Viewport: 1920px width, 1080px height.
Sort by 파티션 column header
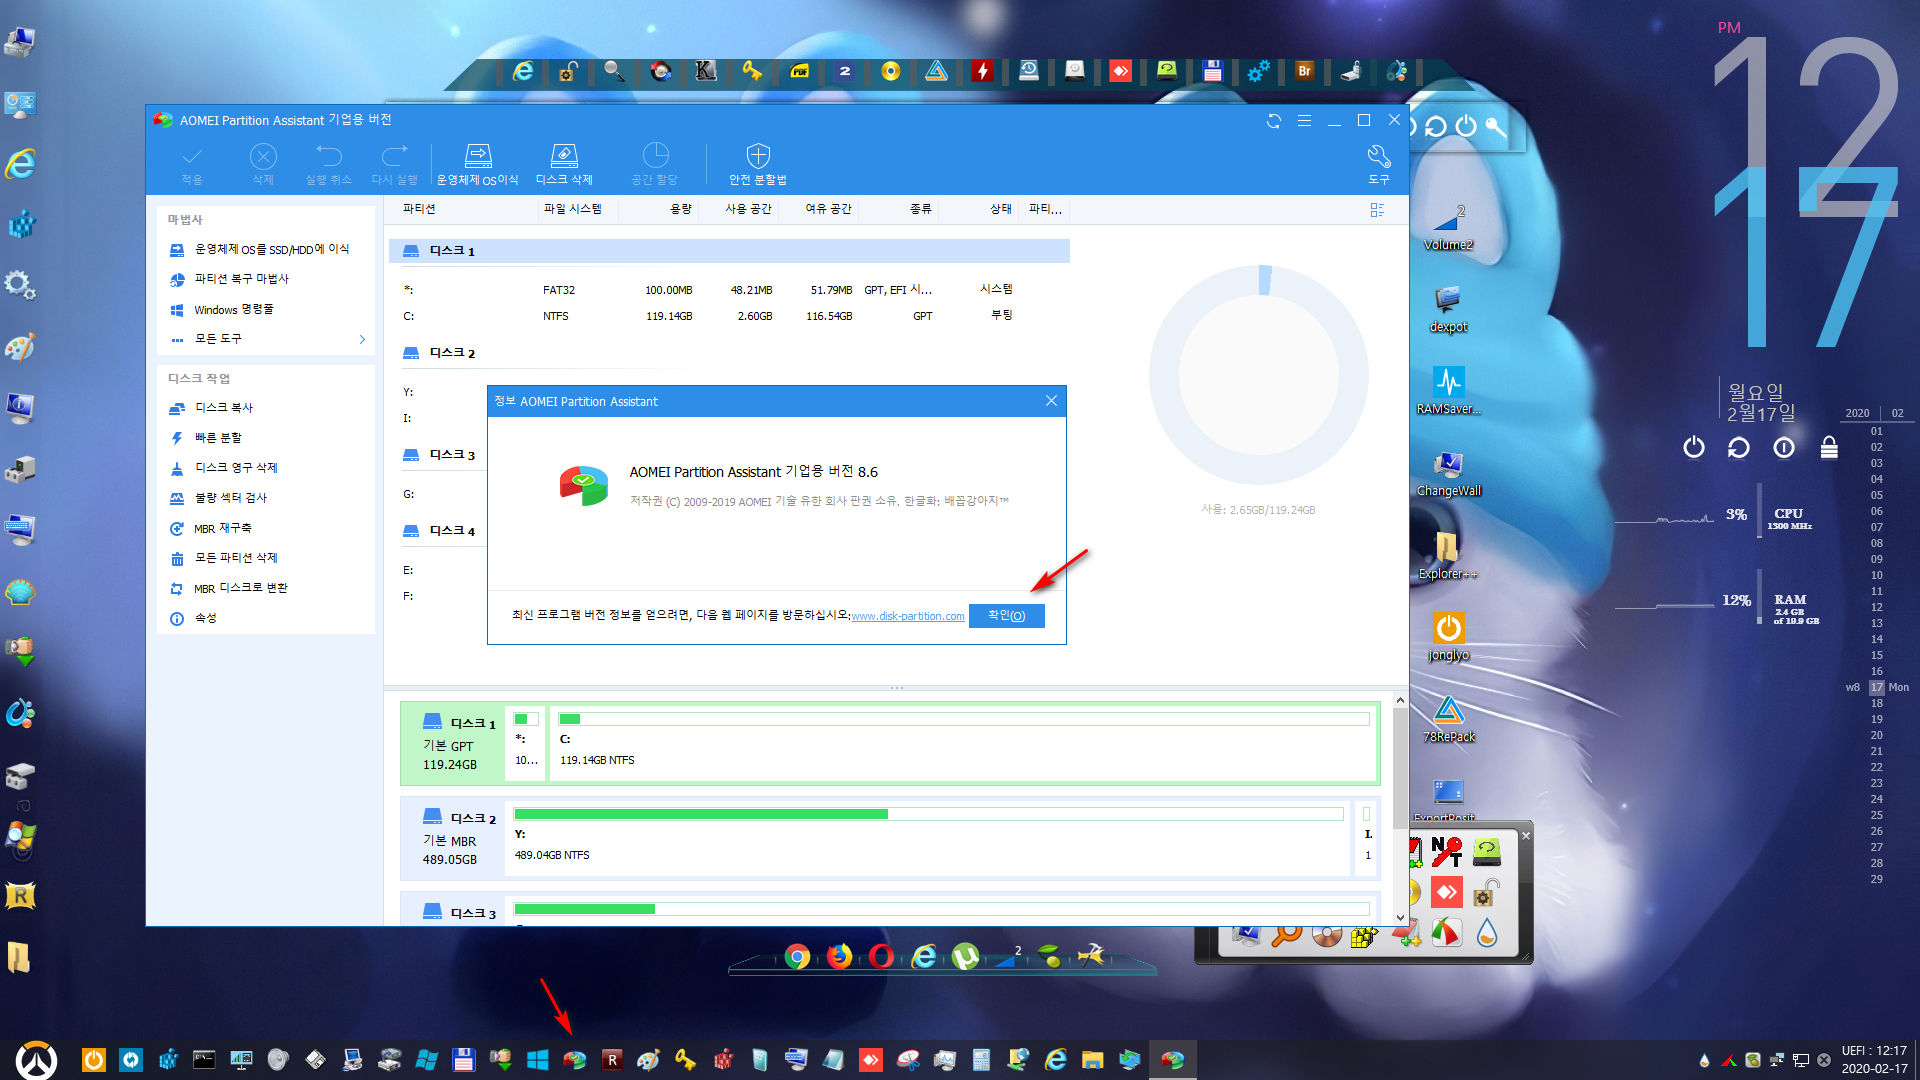(x=419, y=209)
